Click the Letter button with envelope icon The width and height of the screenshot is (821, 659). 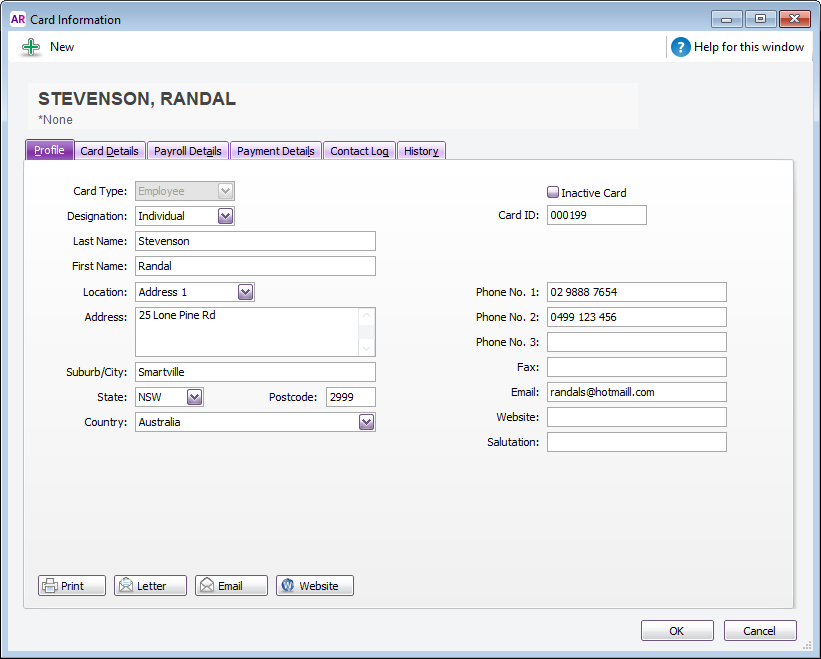(150, 586)
